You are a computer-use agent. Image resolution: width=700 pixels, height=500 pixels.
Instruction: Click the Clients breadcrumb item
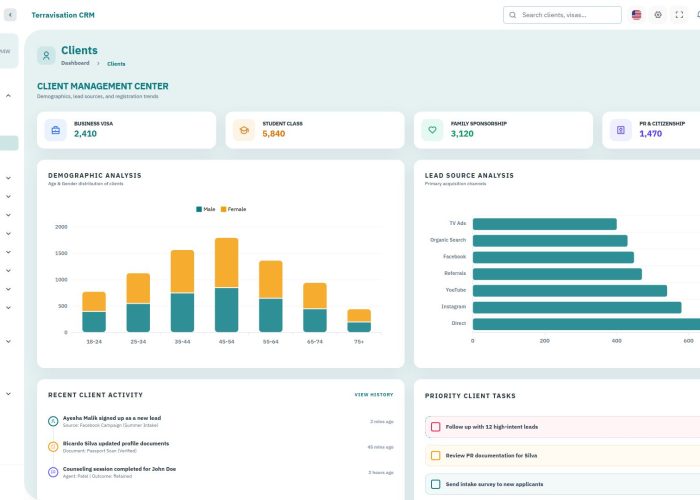coord(116,64)
